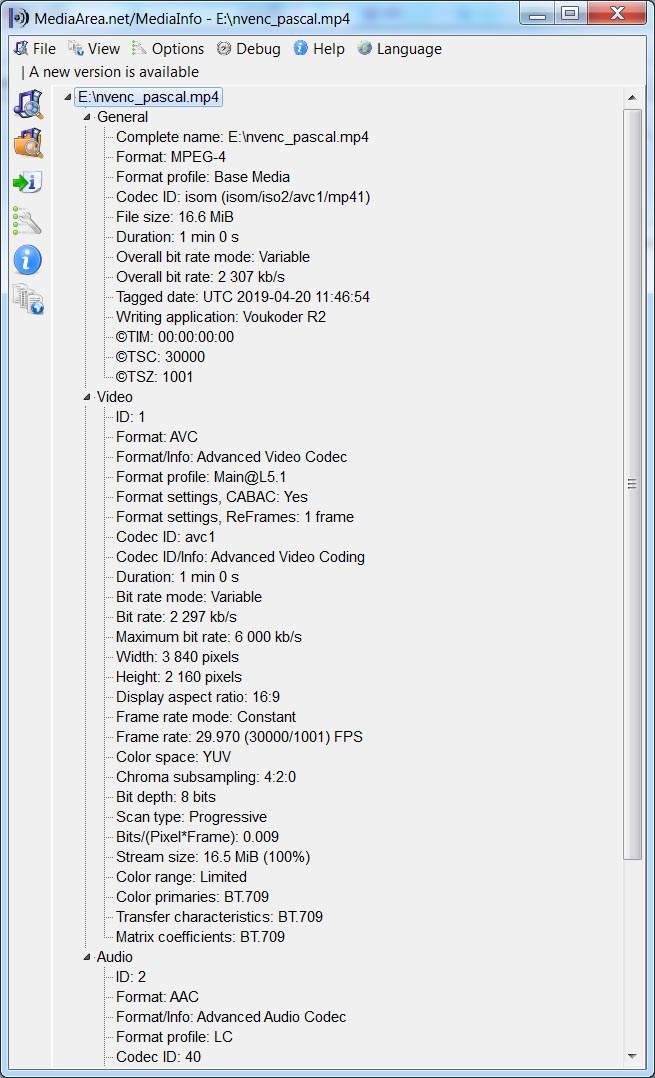The image size is (655, 1078).
Task: Select 'Bit rate: 2 297 kb/s' row
Action: point(176,617)
